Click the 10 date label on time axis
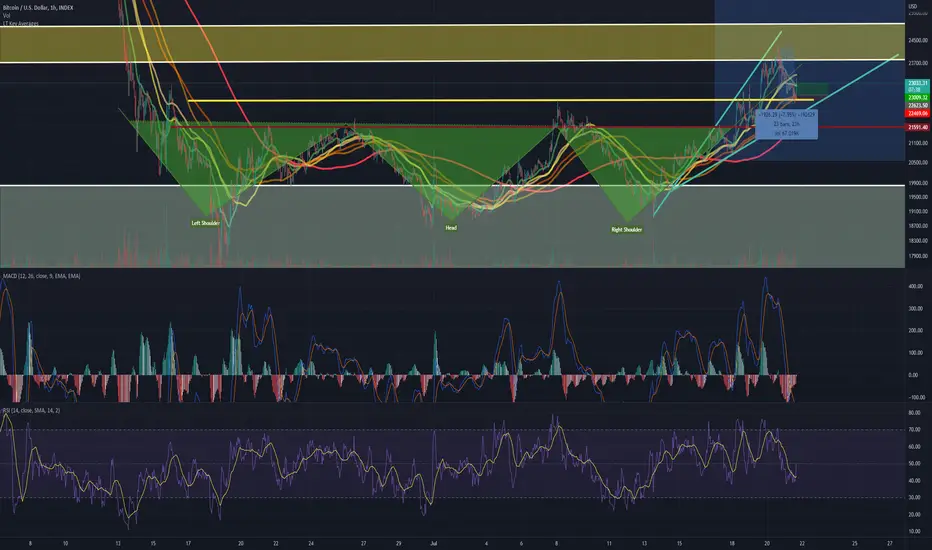The width and height of the screenshot is (932, 550). click(x=65, y=543)
